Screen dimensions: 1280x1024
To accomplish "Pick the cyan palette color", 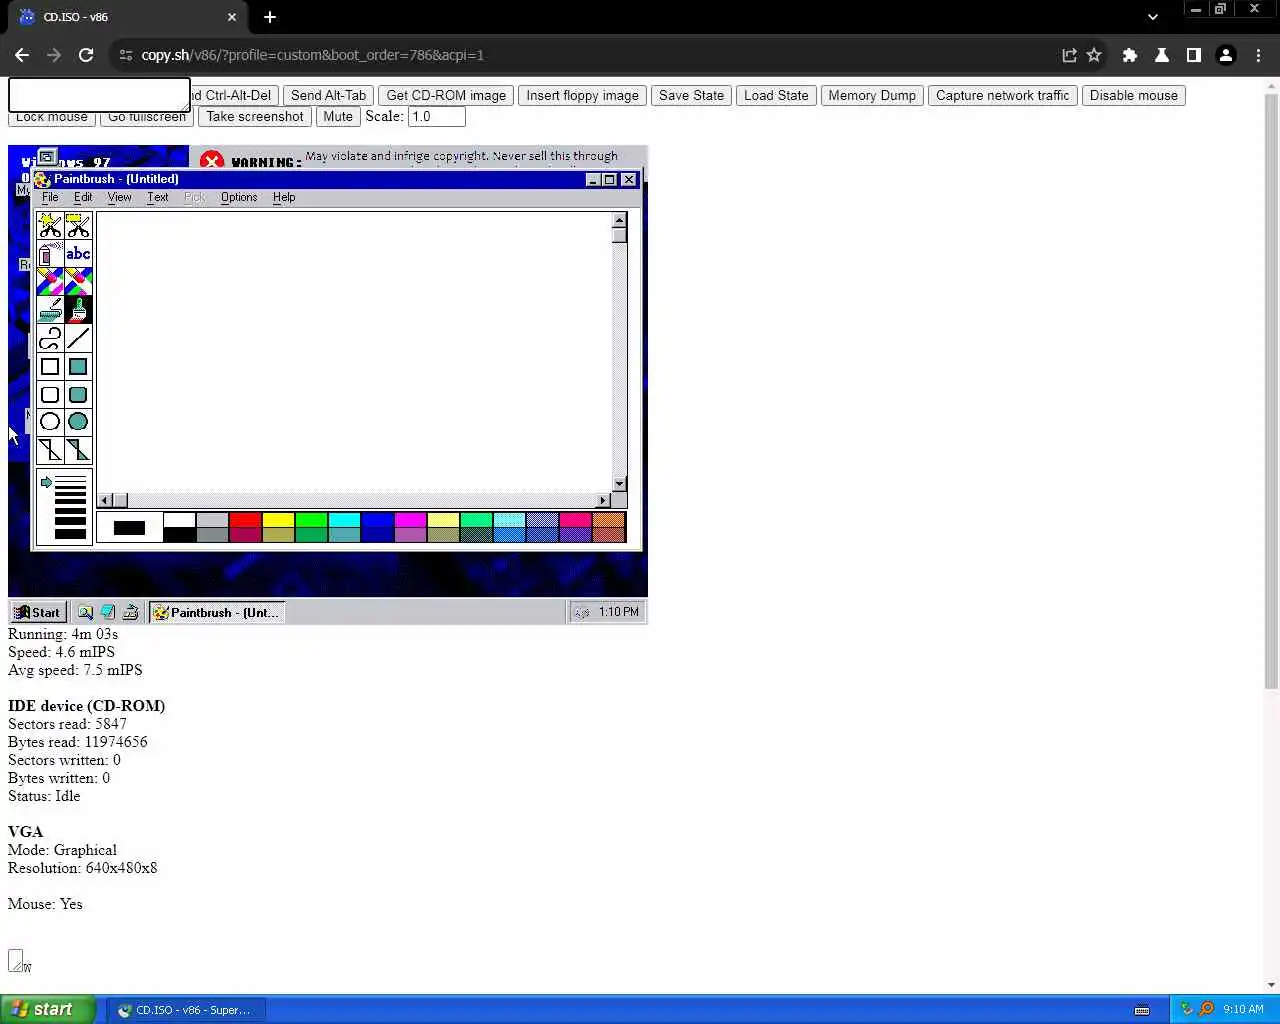I will pyautogui.click(x=344, y=520).
